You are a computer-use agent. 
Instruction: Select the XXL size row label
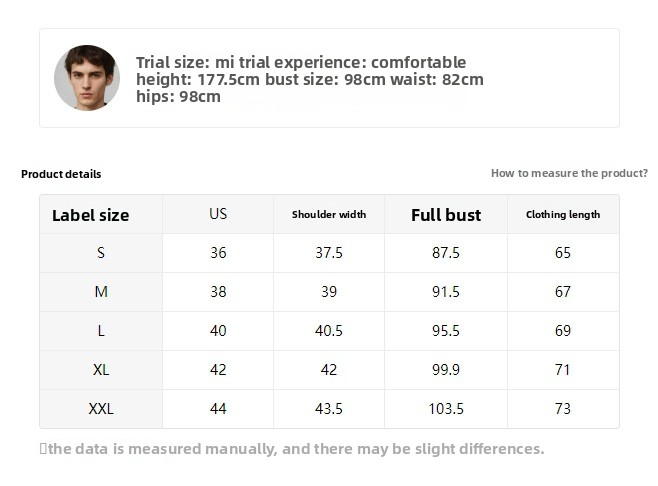[x=101, y=409]
